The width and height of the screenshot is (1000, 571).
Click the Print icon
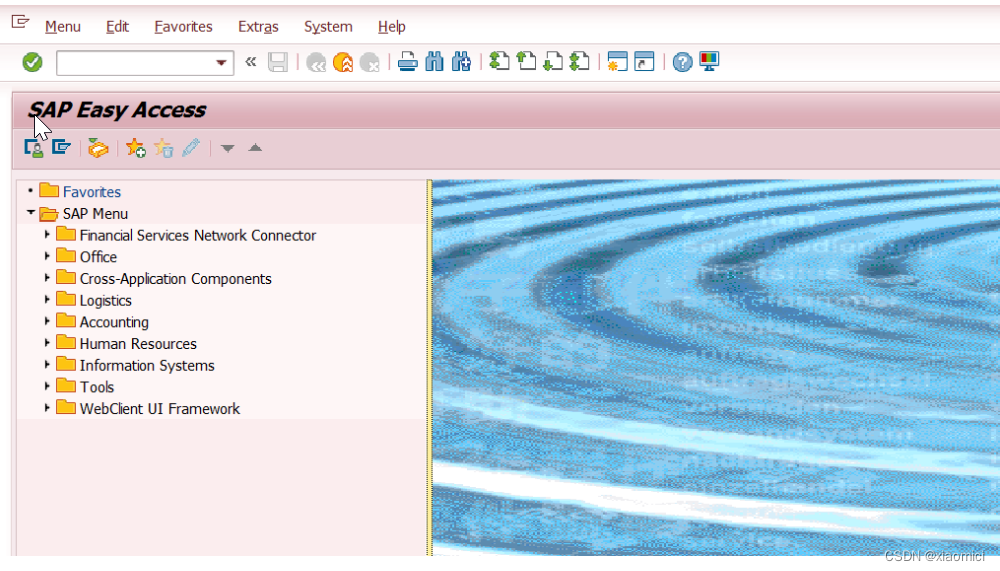pyautogui.click(x=408, y=62)
